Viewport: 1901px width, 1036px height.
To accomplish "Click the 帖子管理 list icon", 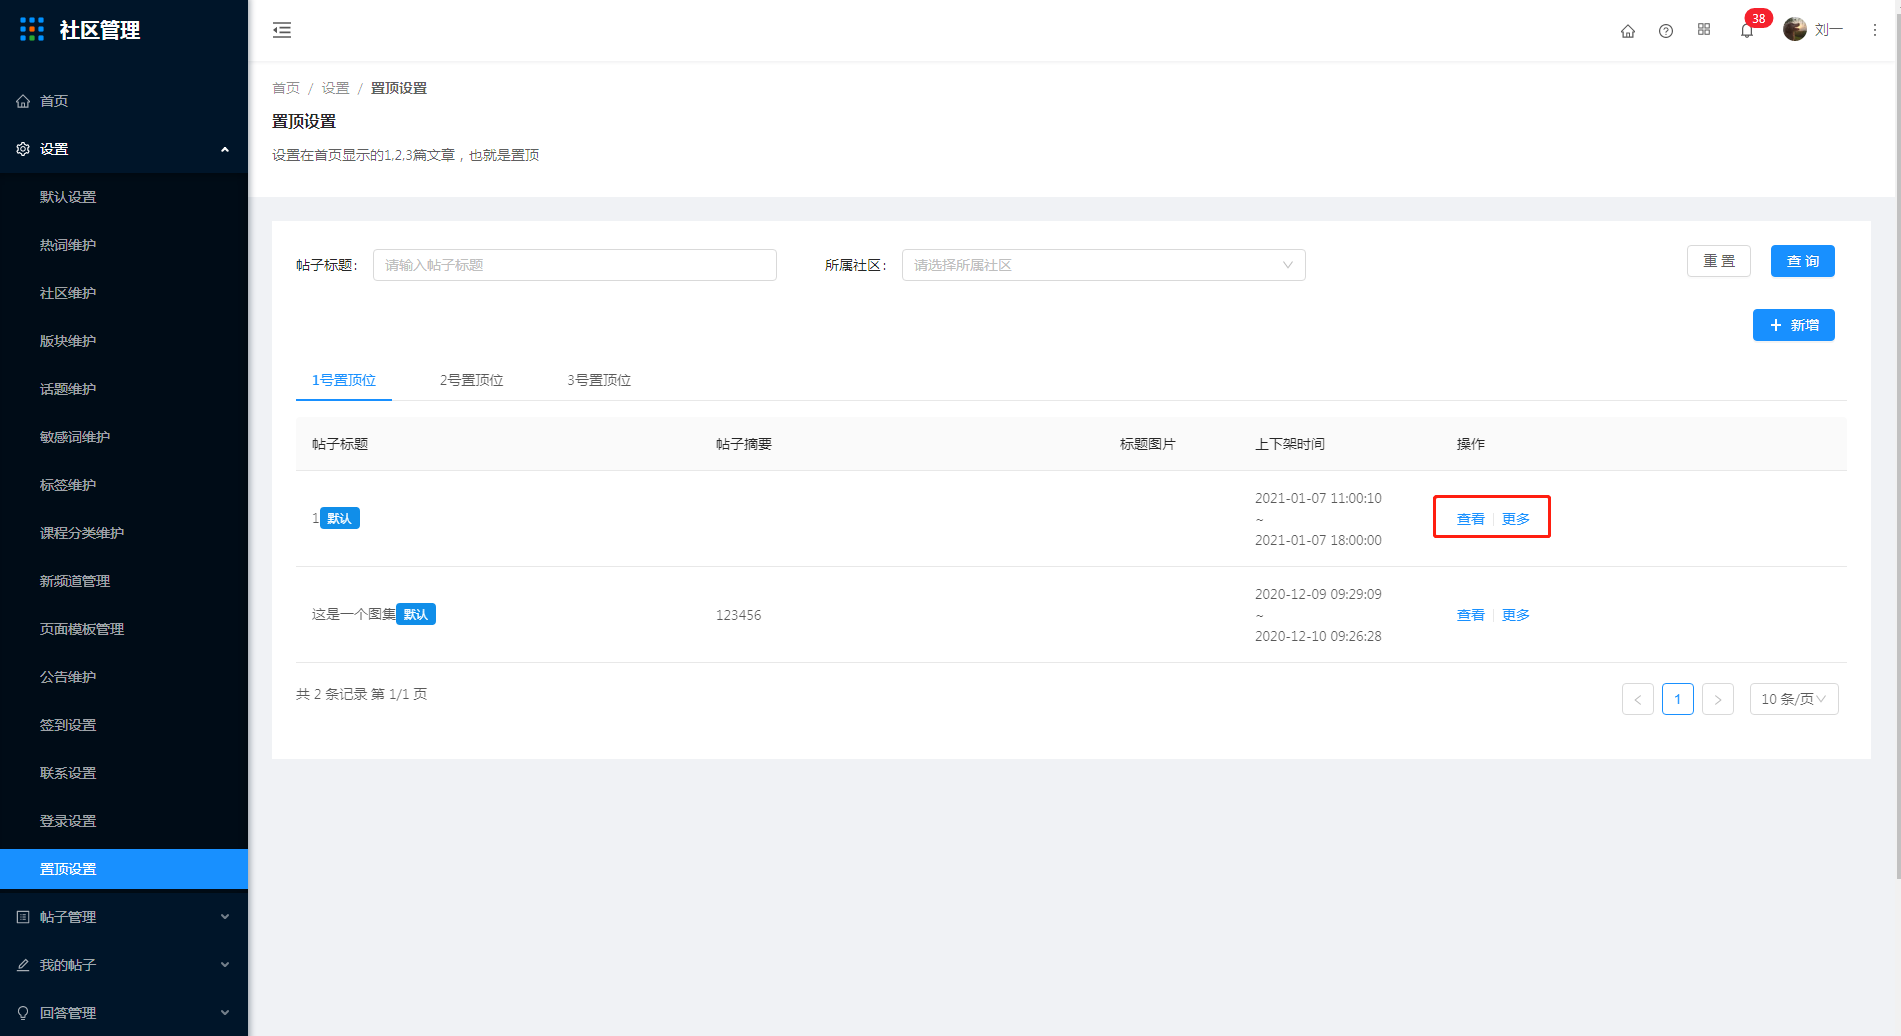I will [x=23, y=917].
